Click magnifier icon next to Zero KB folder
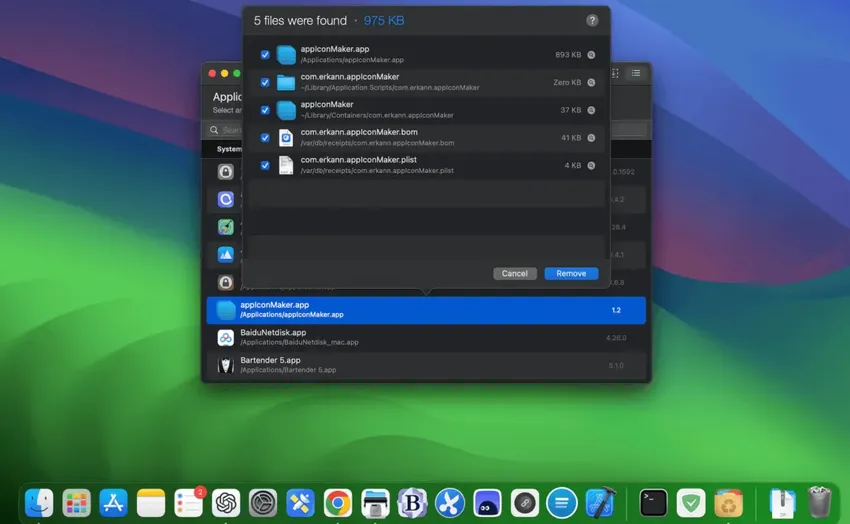 (592, 83)
